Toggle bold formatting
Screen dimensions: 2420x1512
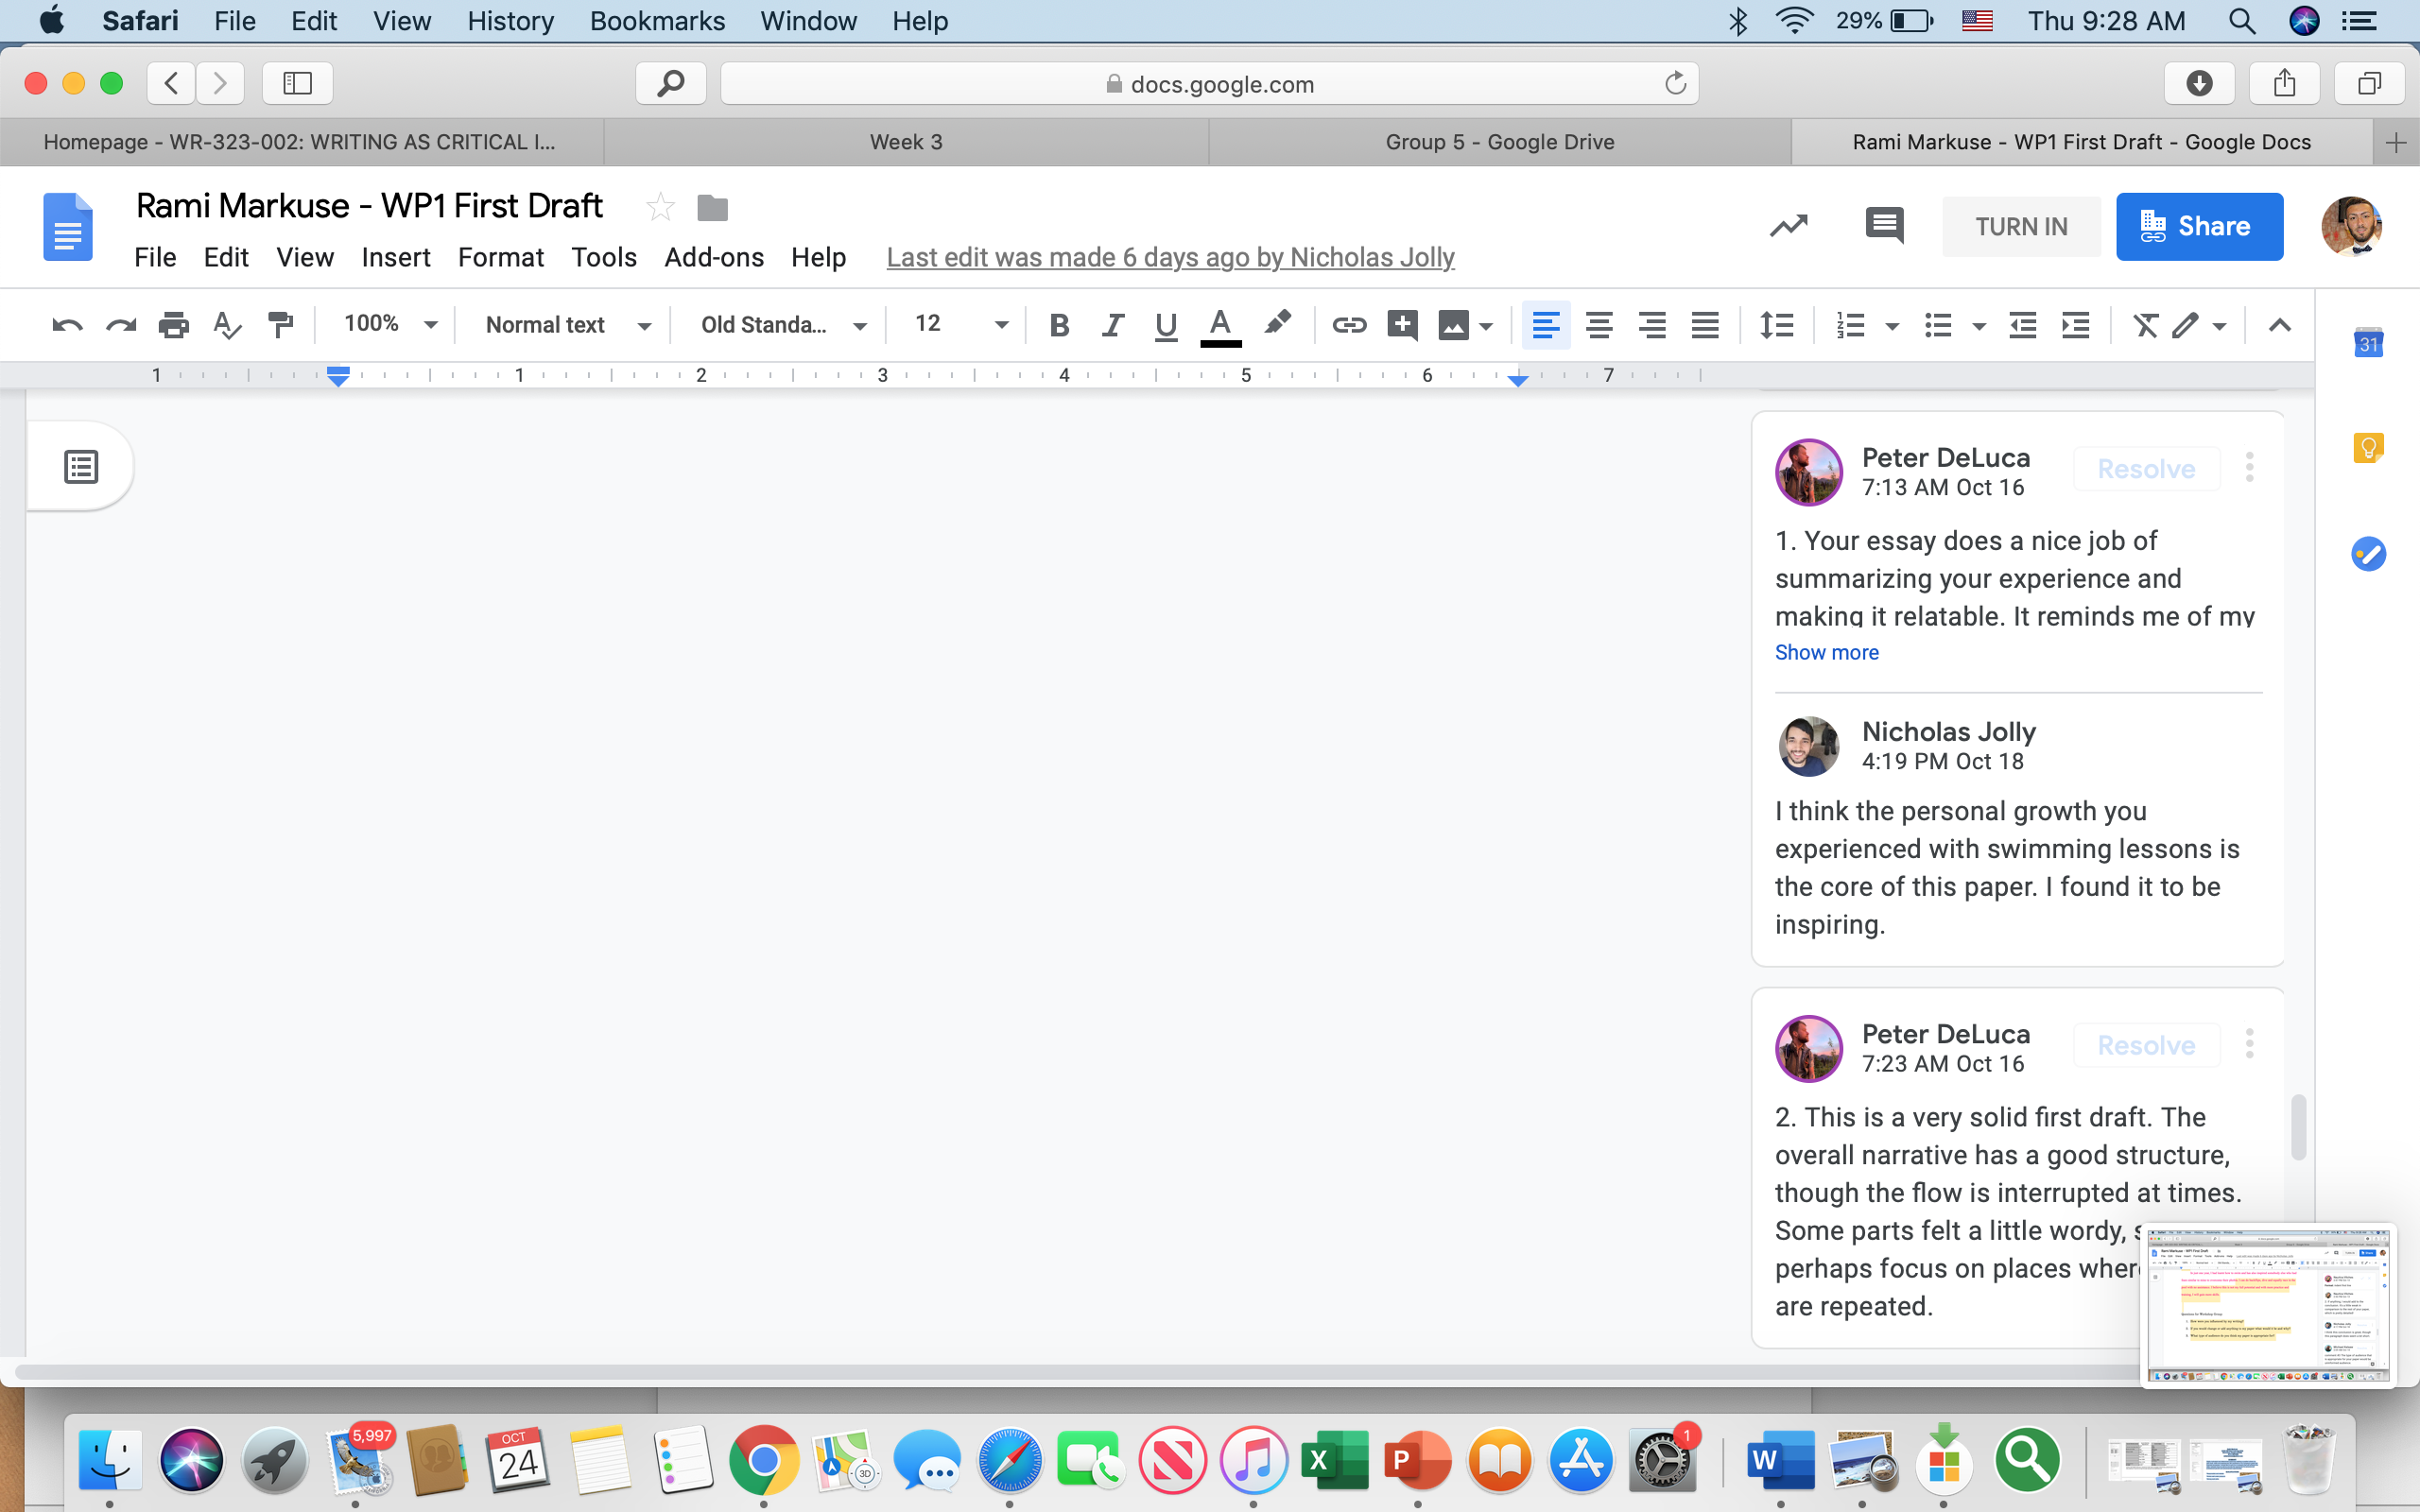coord(1059,325)
